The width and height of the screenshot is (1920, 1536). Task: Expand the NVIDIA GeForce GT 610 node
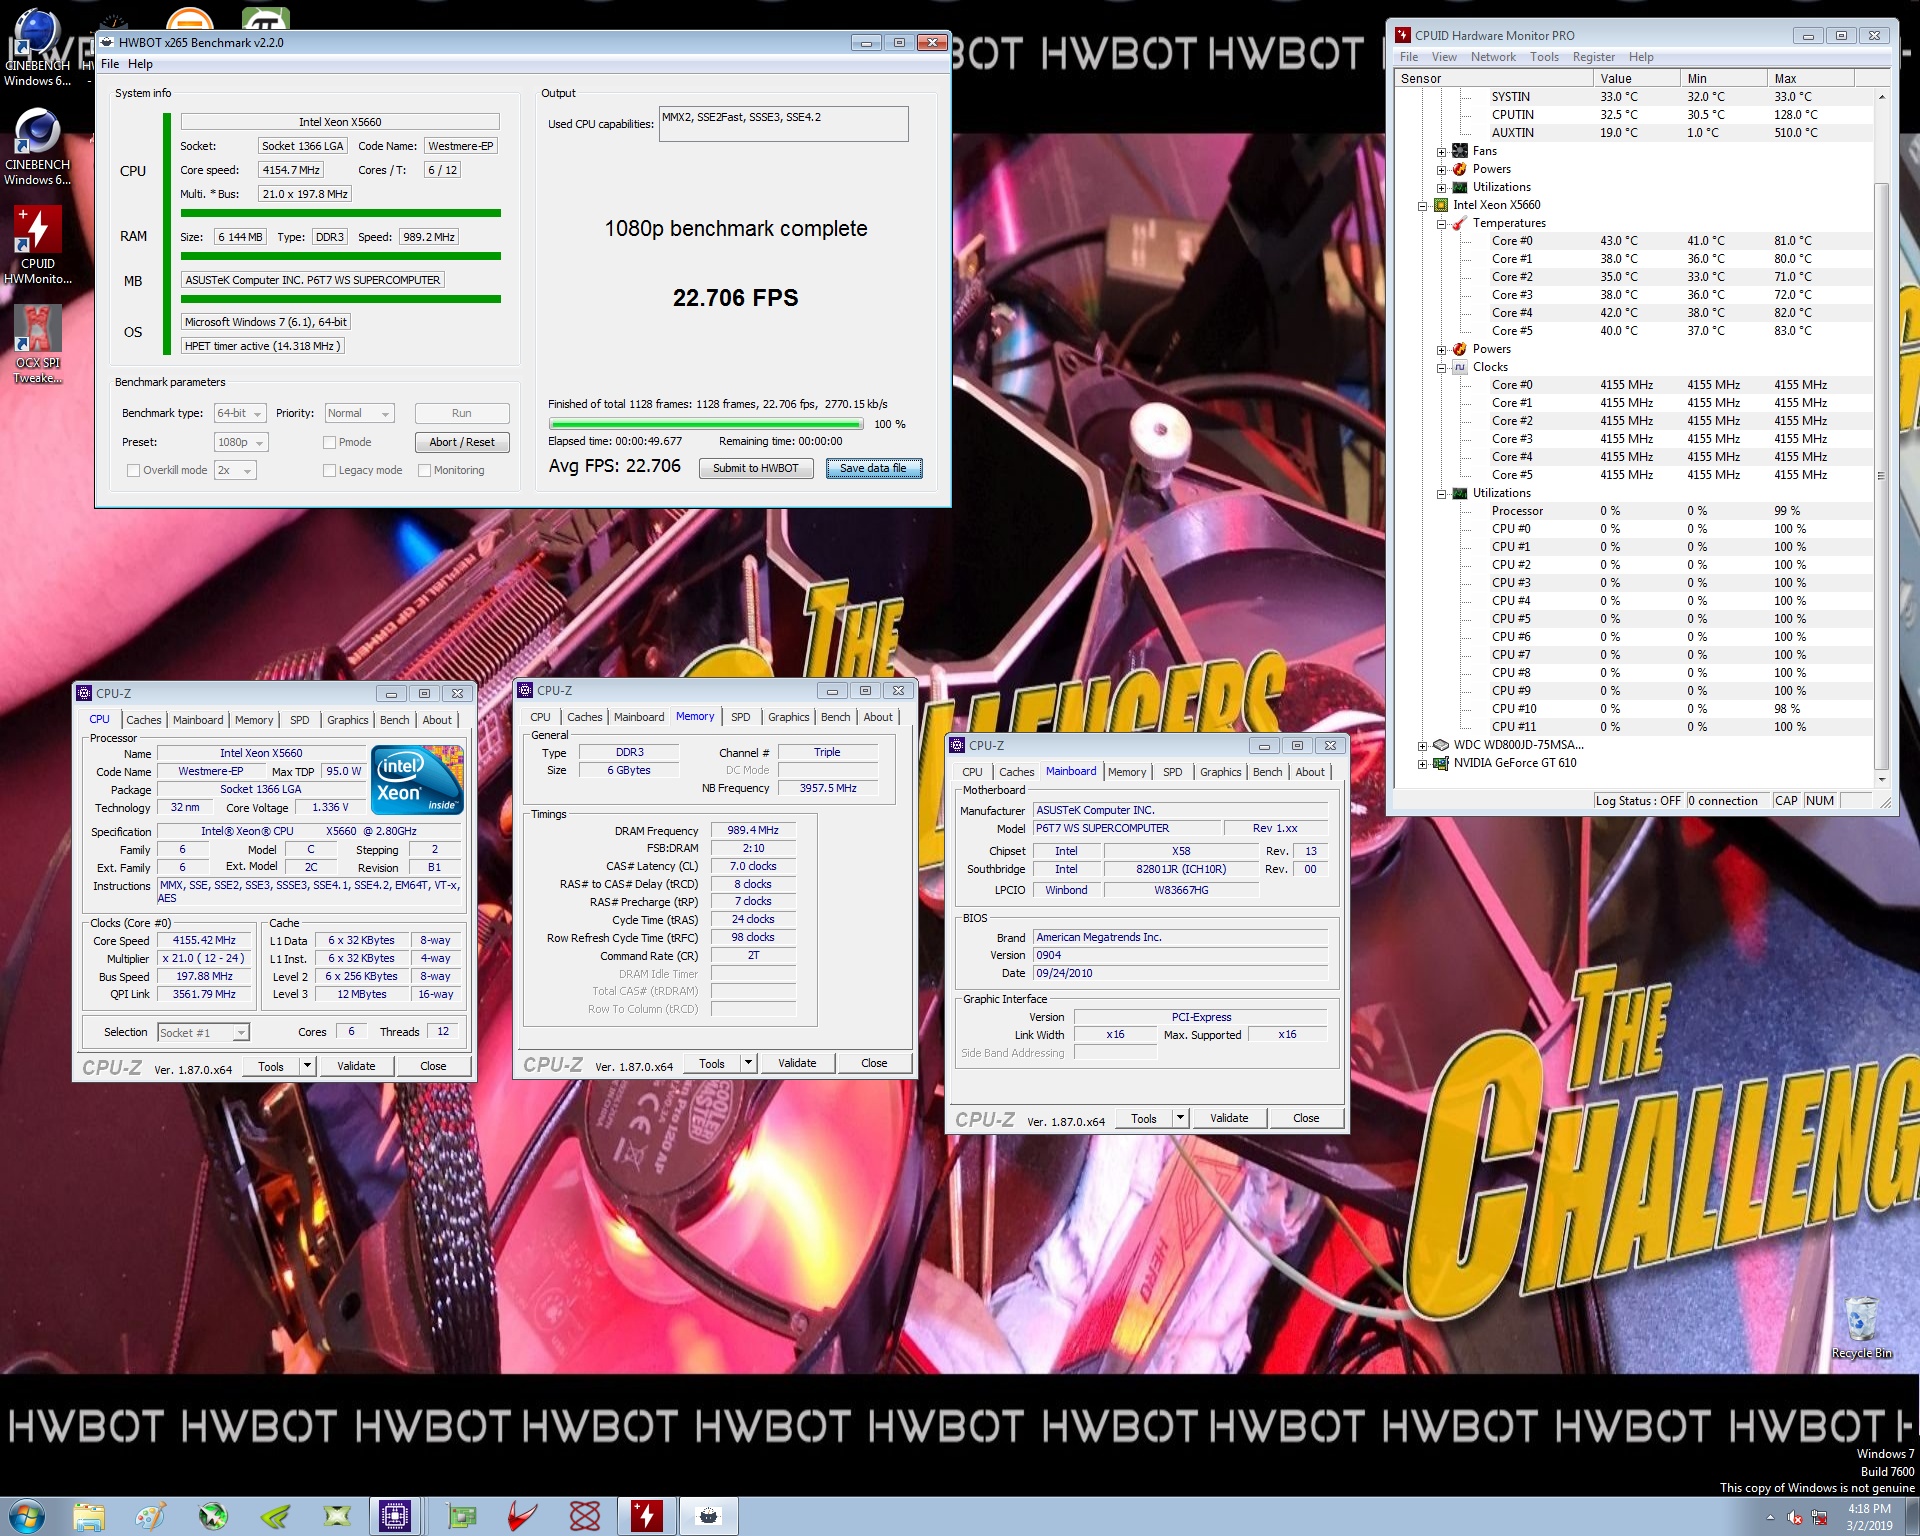point(1422,764)
